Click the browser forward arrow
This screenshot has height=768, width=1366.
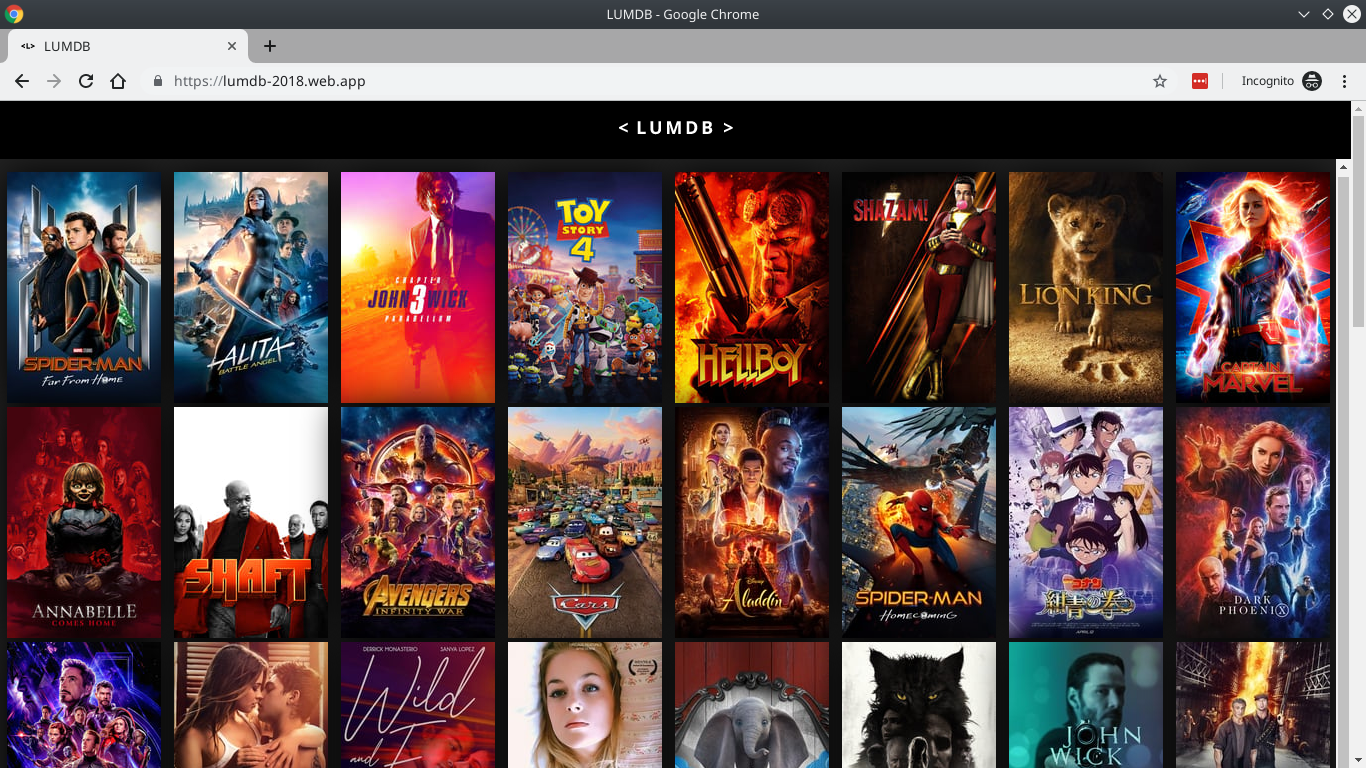[x=54, y=81]
